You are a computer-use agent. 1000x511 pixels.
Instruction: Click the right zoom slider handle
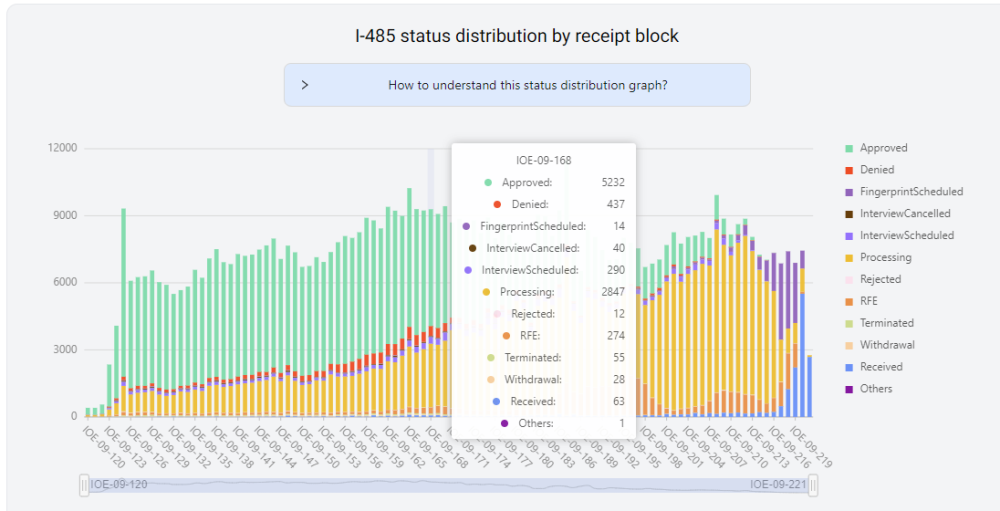814,485
